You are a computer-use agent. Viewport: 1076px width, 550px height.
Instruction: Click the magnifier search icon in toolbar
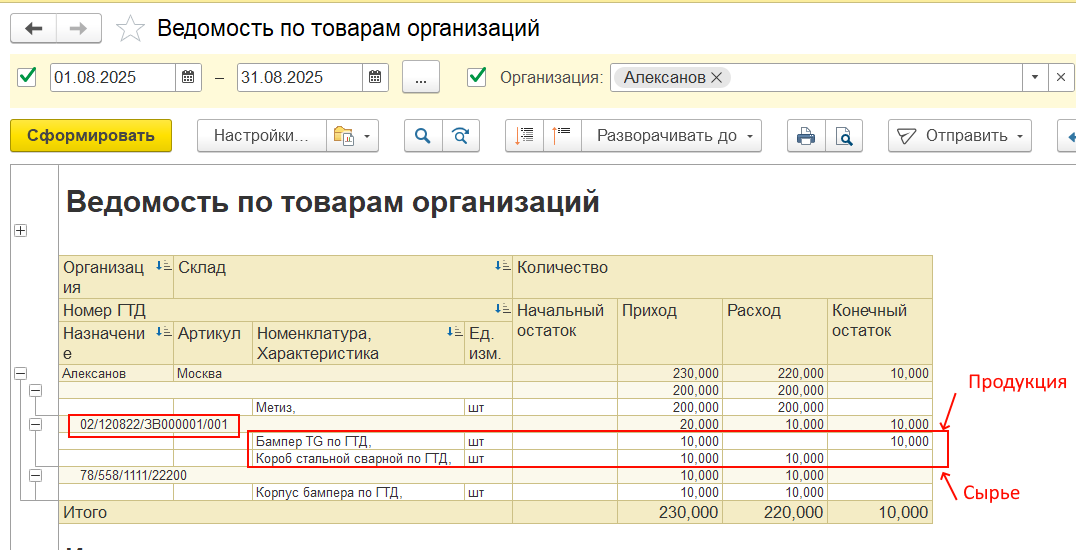(423, 136)
